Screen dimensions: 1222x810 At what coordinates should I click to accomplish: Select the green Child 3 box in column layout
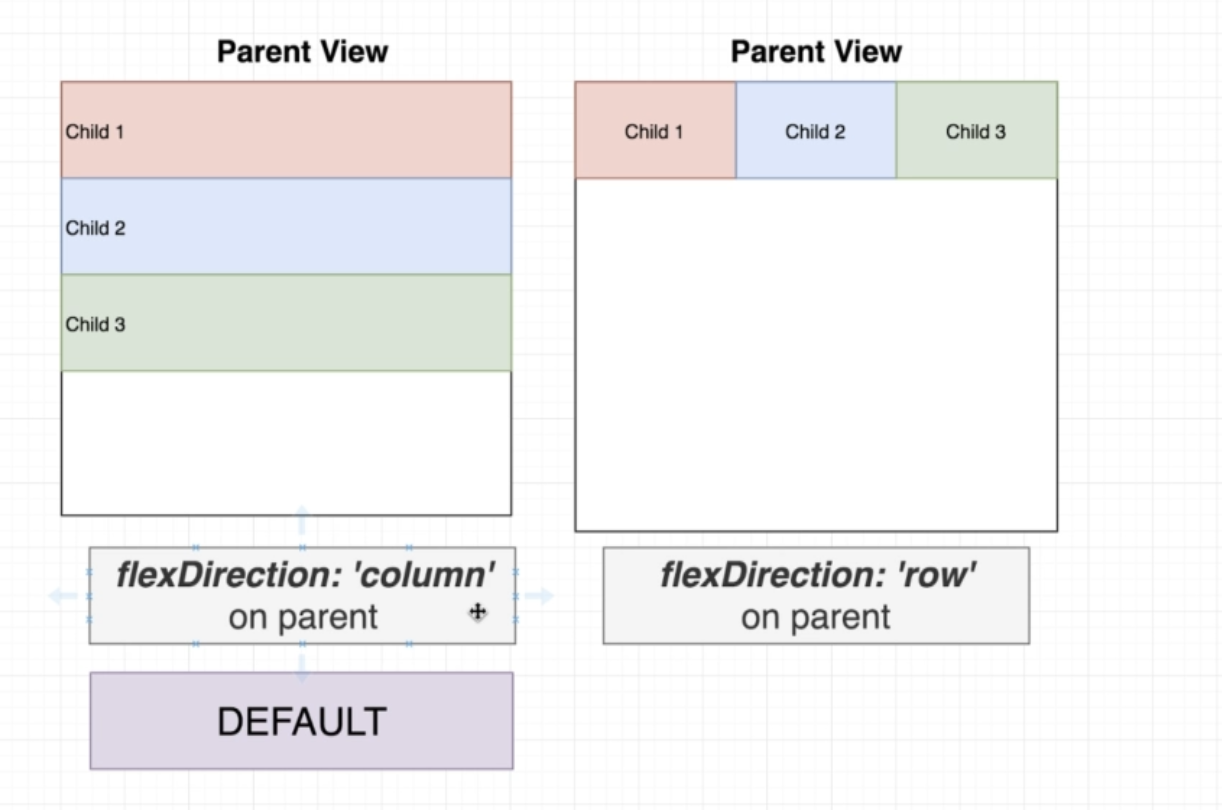click(x=286, y=323)
